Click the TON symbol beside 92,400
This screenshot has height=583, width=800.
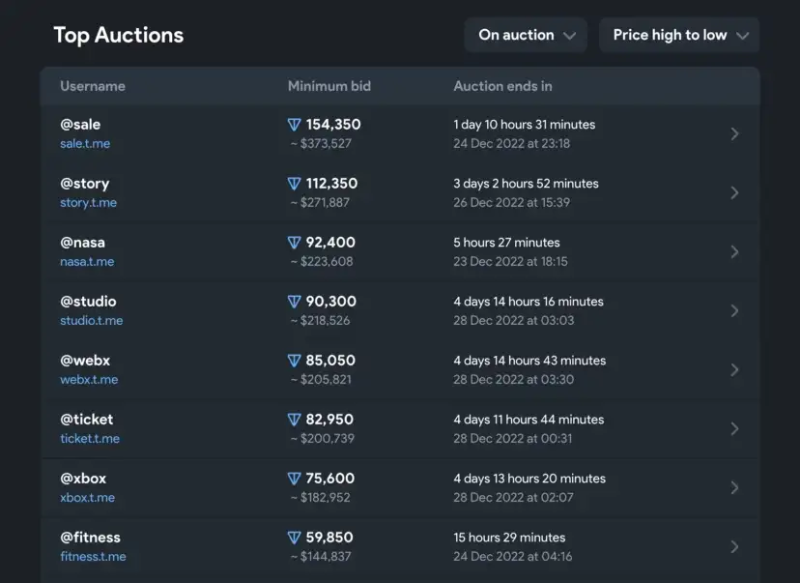click(x=294, y=243)
